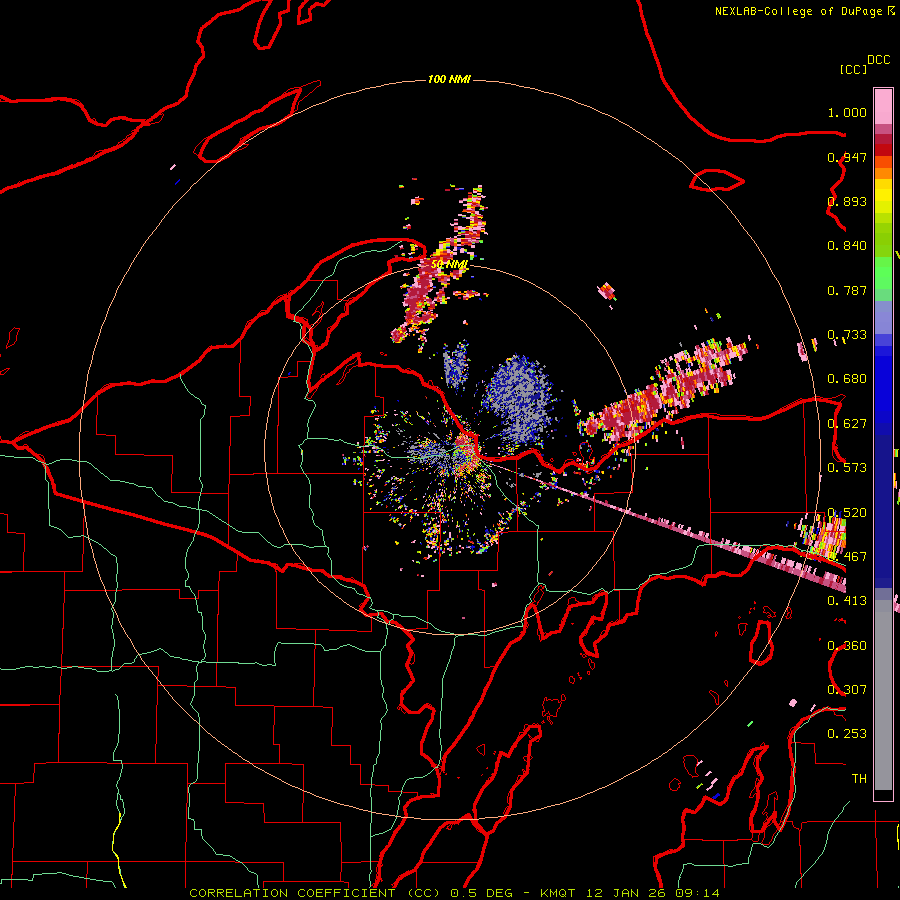Select the 0.520 legend value
Viewport: 900px width, 900px height.
pyautogui.click(x=847, y=513)
